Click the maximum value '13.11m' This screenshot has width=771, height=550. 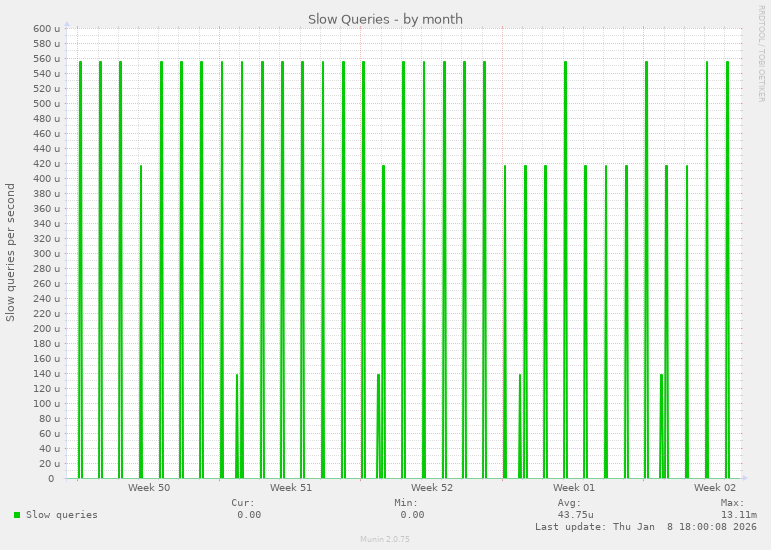click(x=739, y=515)
